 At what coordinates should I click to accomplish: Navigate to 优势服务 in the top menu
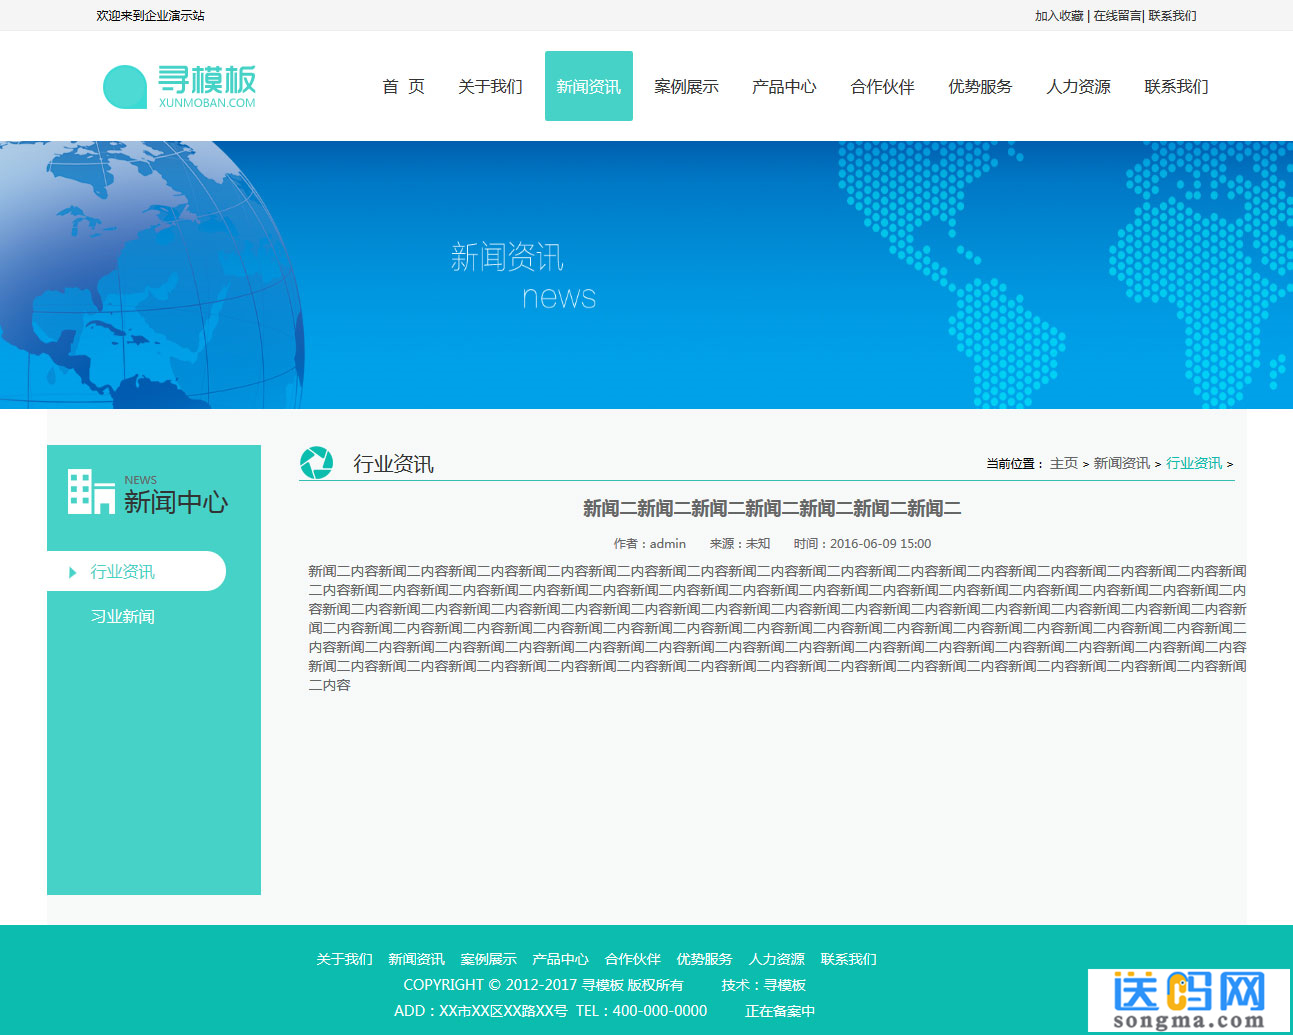coord(980,87)
